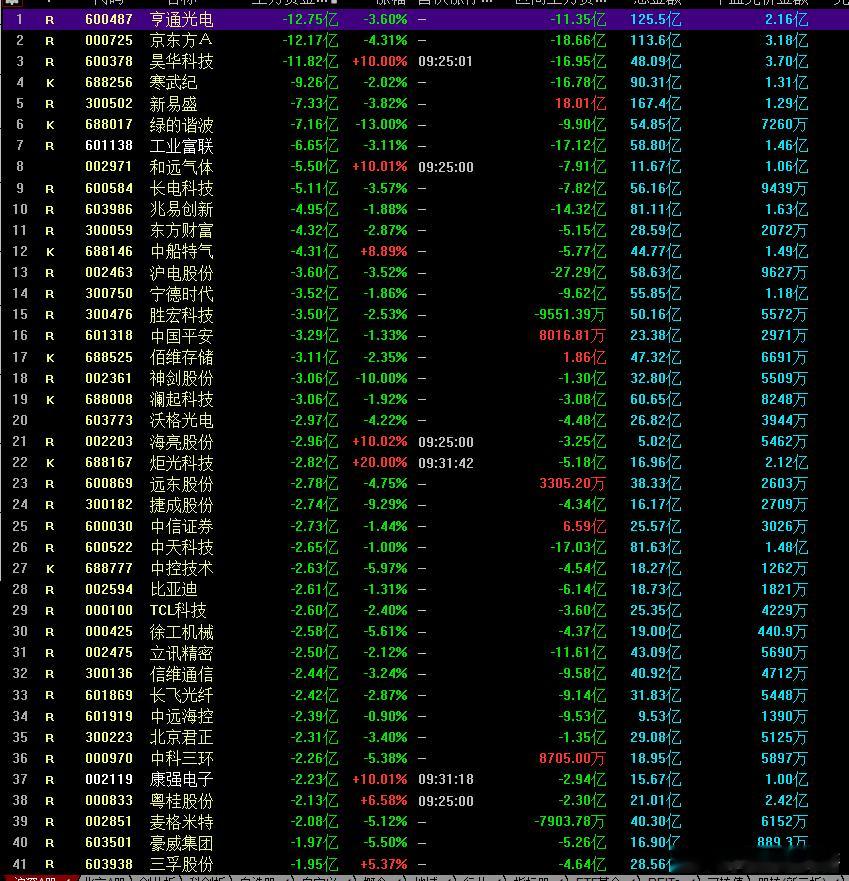Click stock code 600584 for 长电科技
The image size is (849, 881).
click(x=109, y=188)
